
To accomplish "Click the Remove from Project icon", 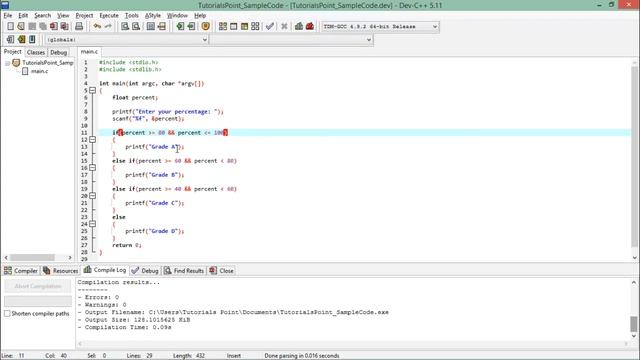I will pos(191,27).
